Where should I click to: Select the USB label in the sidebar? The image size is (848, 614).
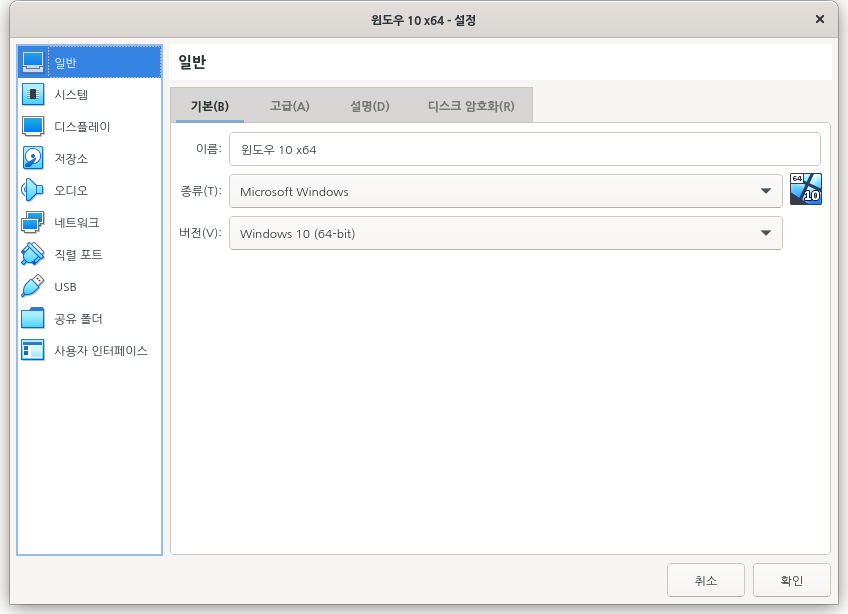tap(65, 287)
